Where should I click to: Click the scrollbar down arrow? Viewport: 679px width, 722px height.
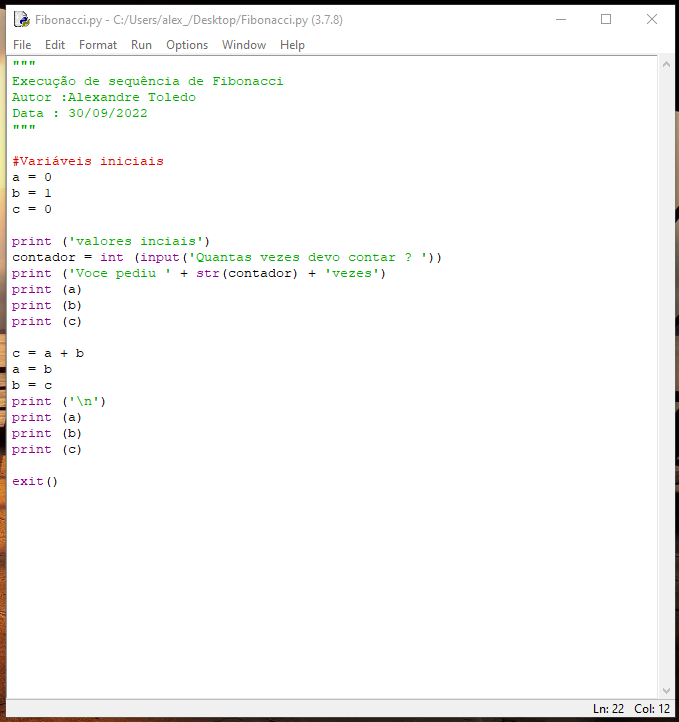pos(667,690)
